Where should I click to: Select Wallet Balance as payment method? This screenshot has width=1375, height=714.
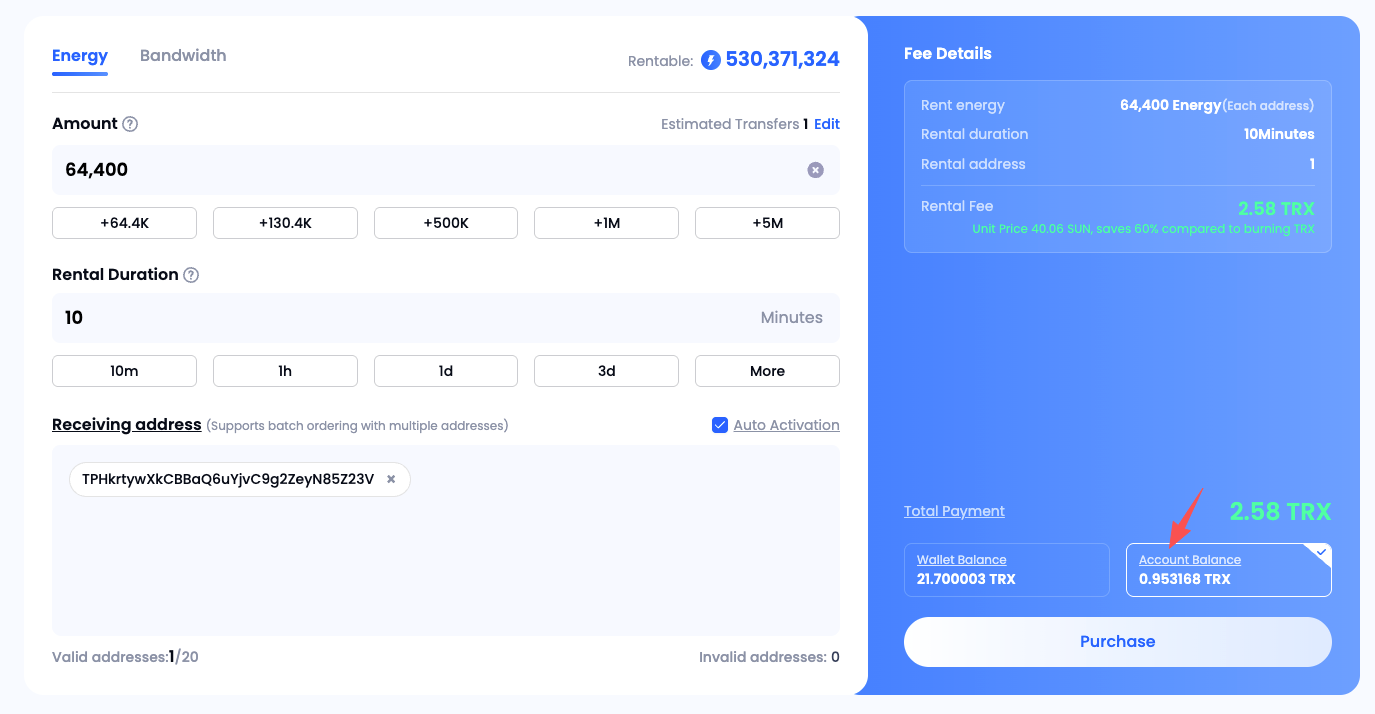tap(1007, 570)
